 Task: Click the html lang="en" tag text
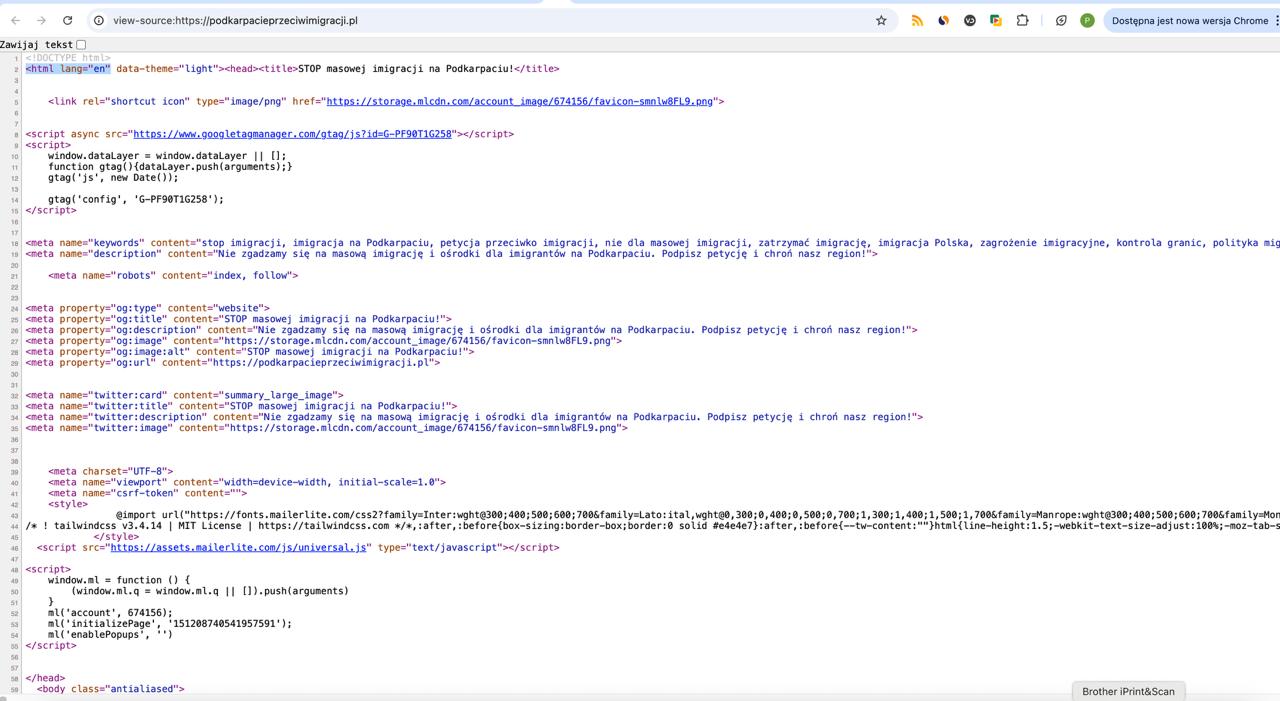[68, 69]
